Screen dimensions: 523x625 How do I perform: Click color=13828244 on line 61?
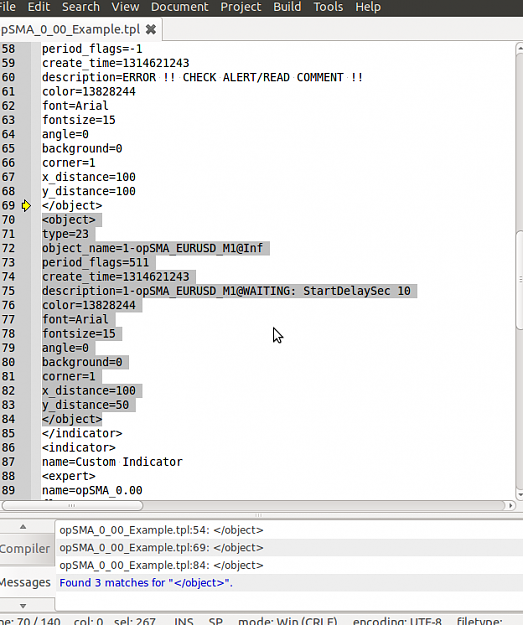coord(89,92)
